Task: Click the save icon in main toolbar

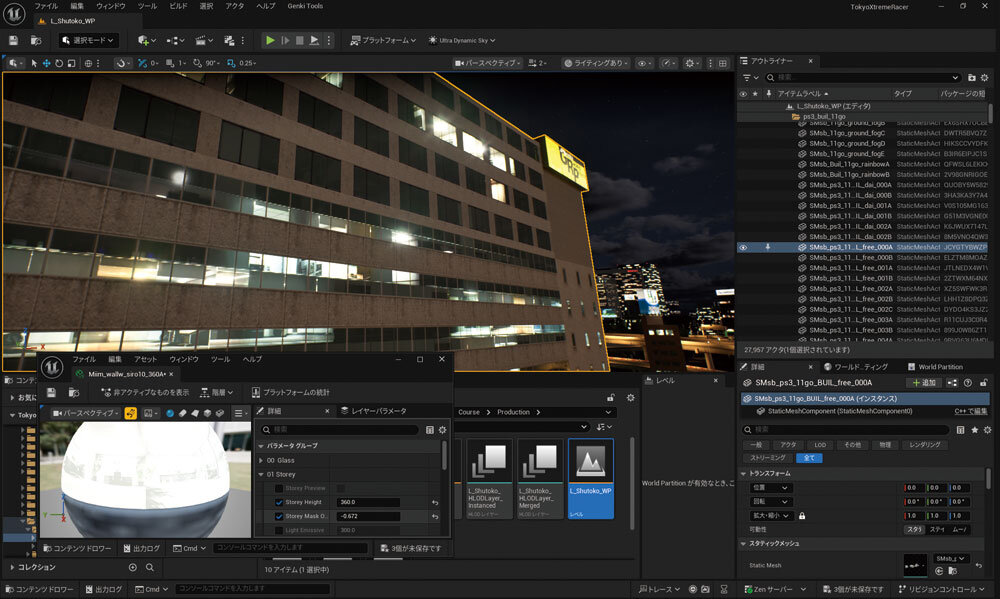Action: [14, 40]
